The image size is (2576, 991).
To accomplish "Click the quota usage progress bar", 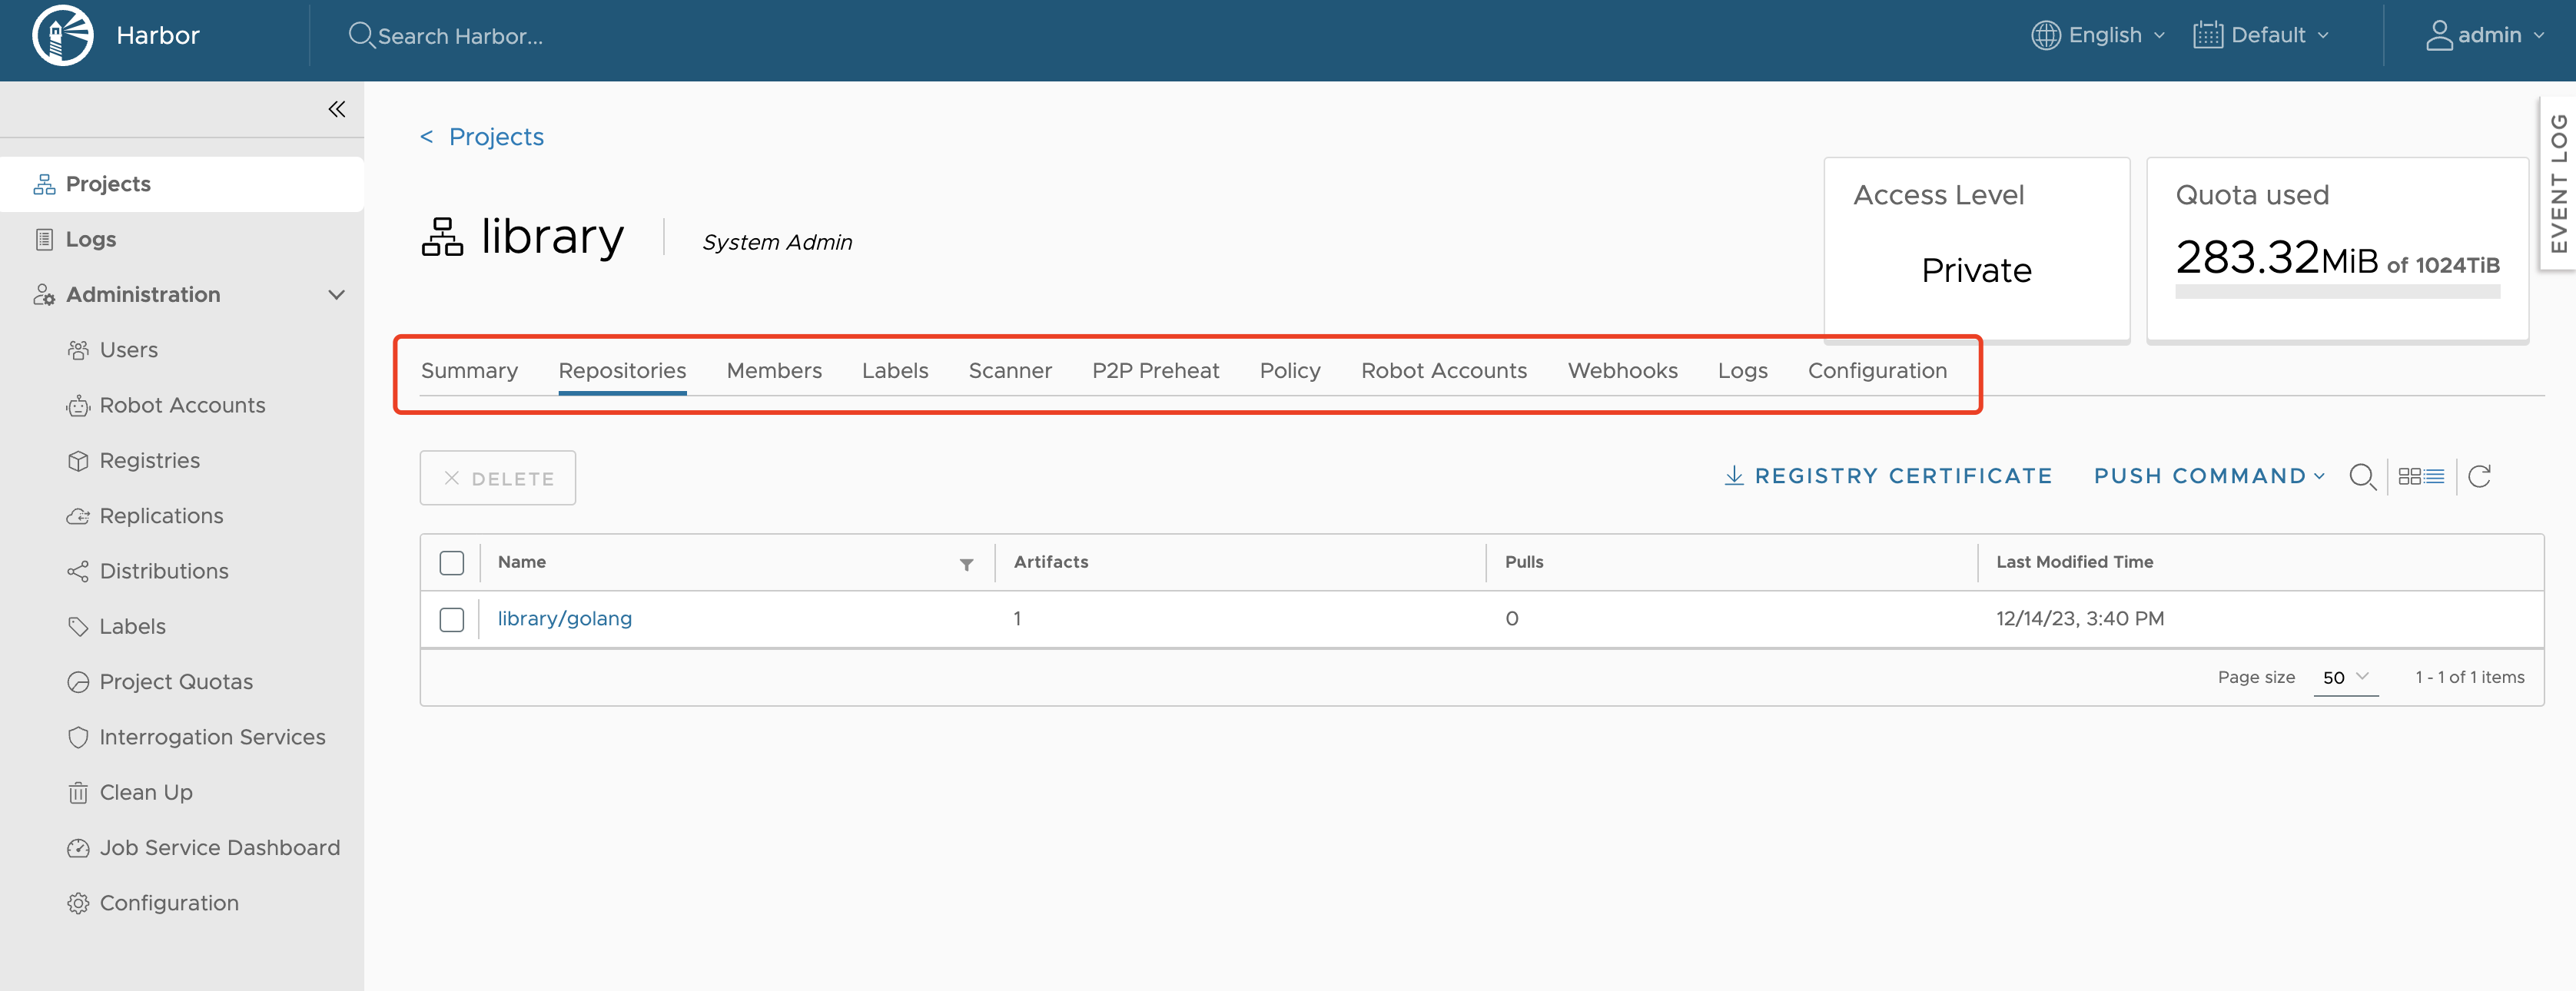I will [x=2337, y=295].
